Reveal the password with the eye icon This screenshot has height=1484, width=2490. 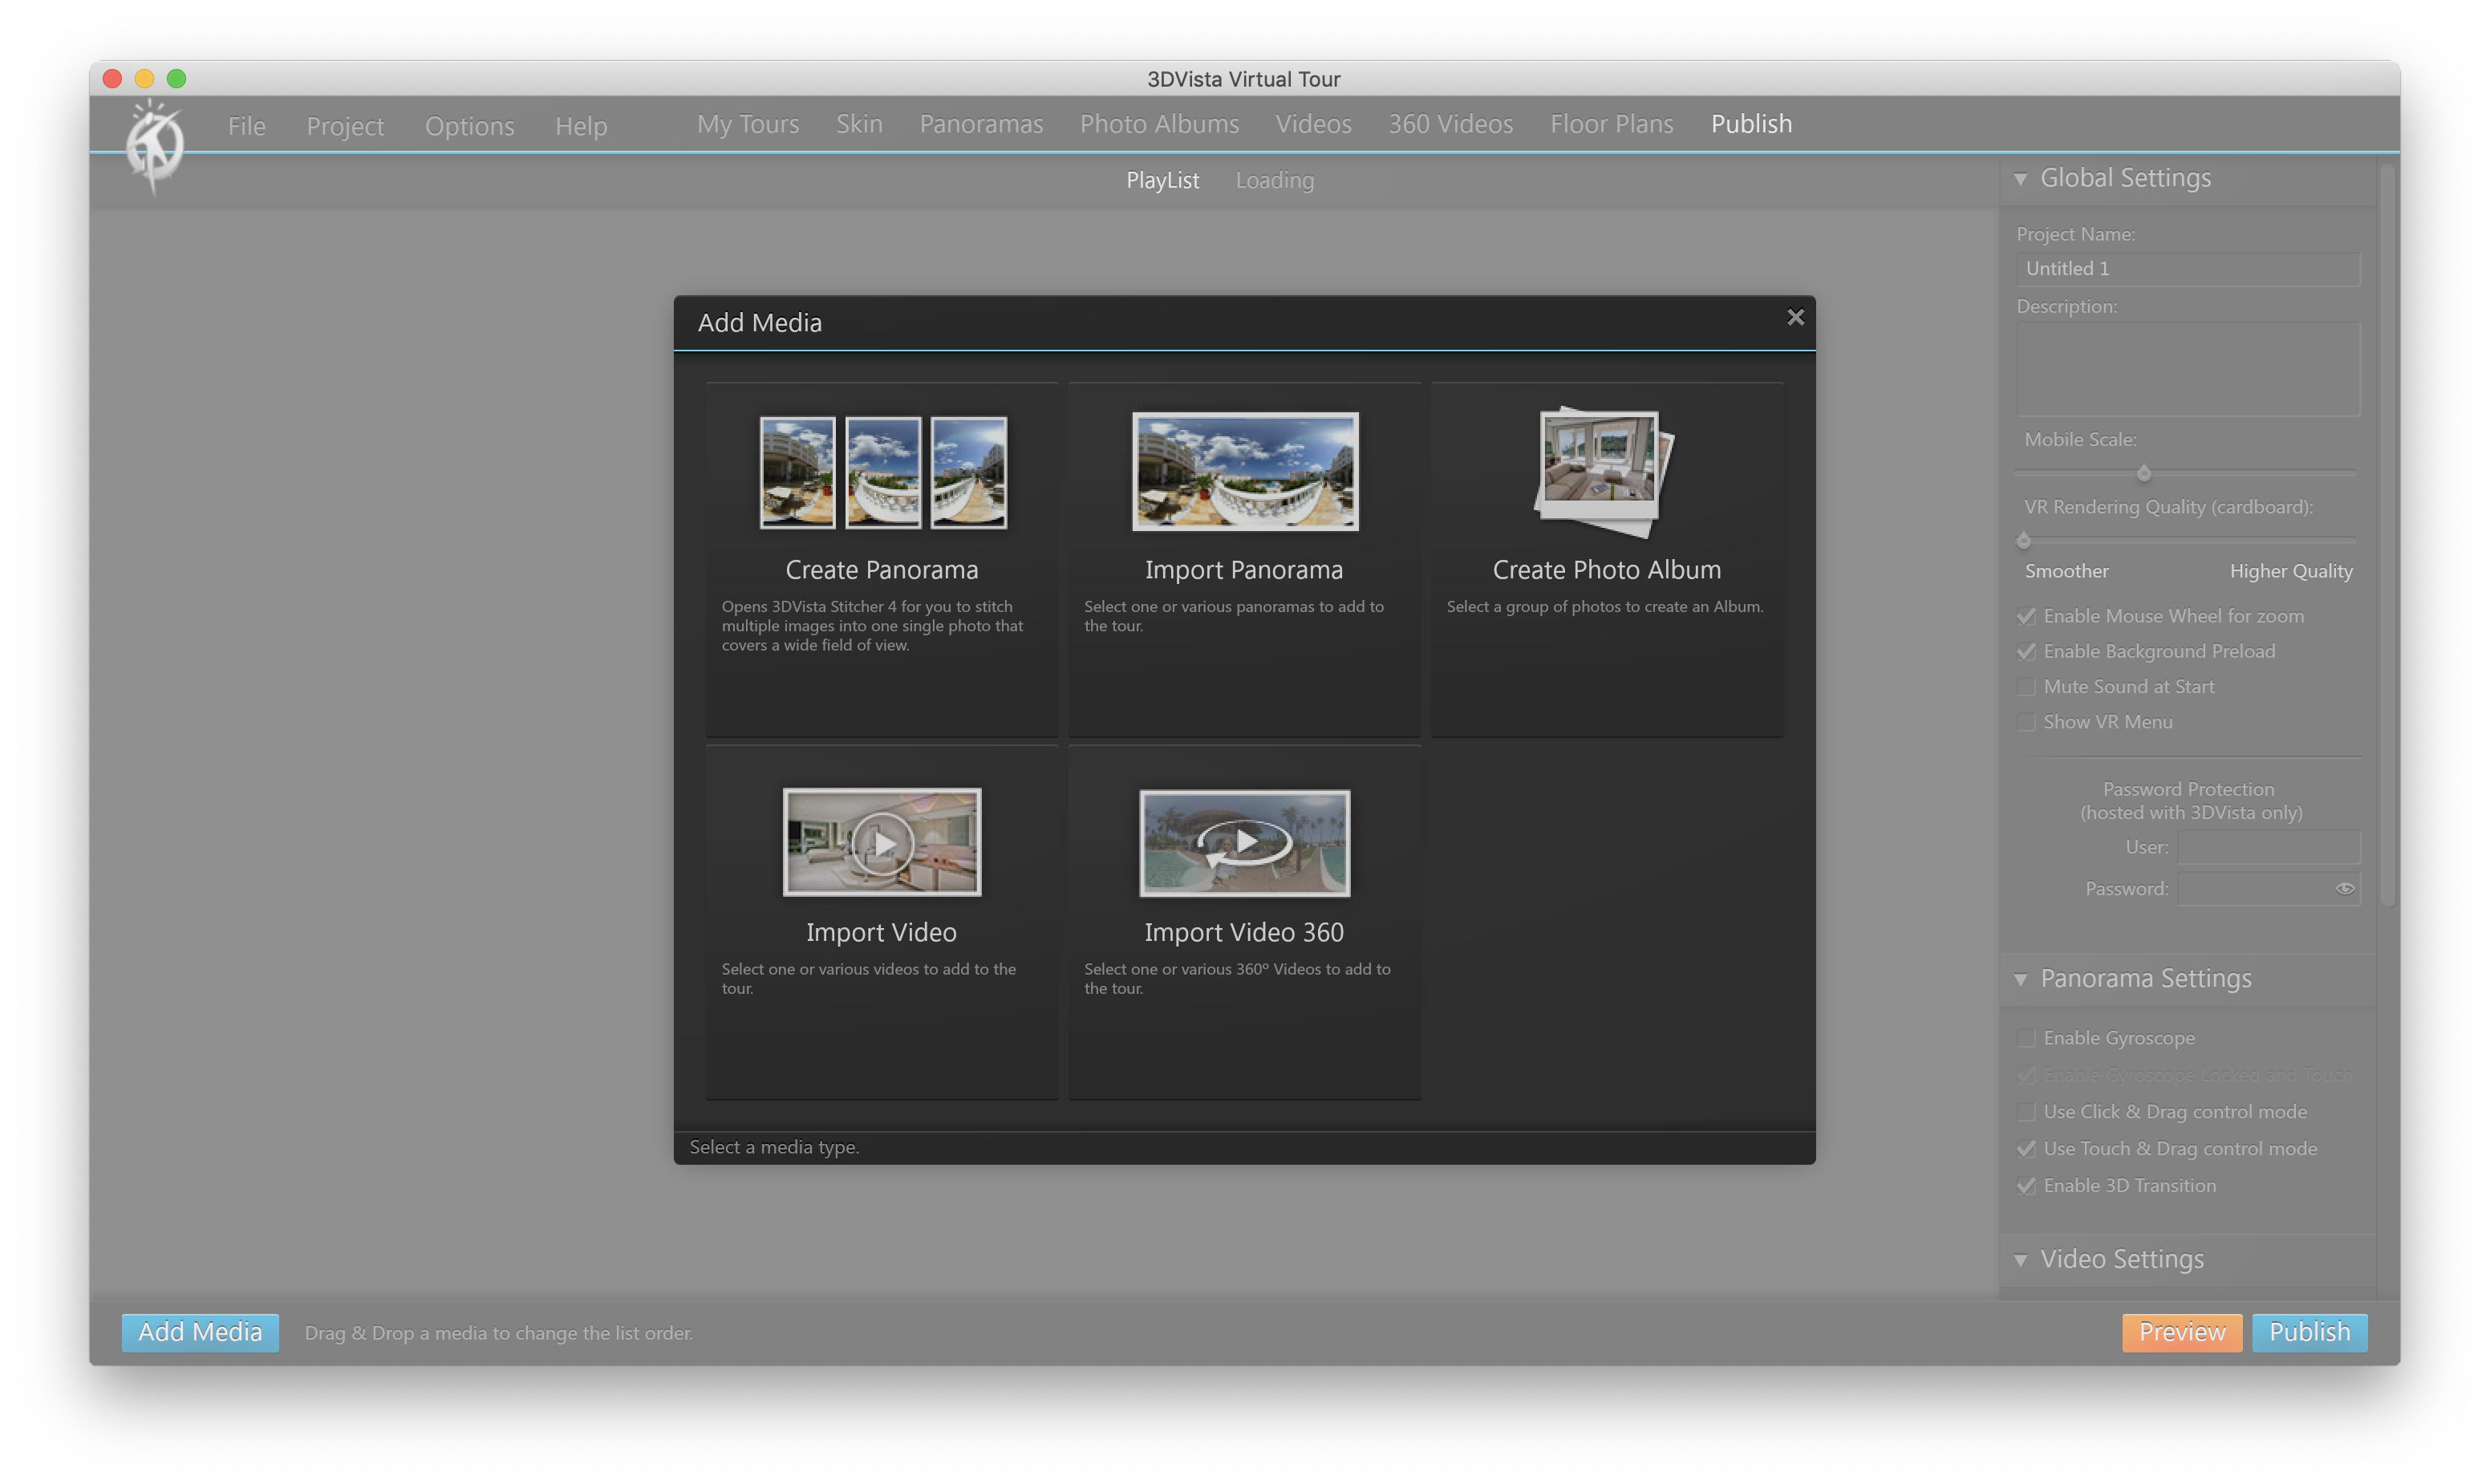(x=2346, y=888)
